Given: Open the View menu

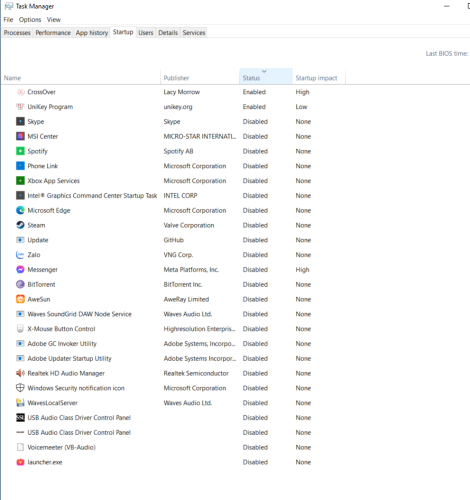Looking at the screenshot, I should click(x=54, y=20).
